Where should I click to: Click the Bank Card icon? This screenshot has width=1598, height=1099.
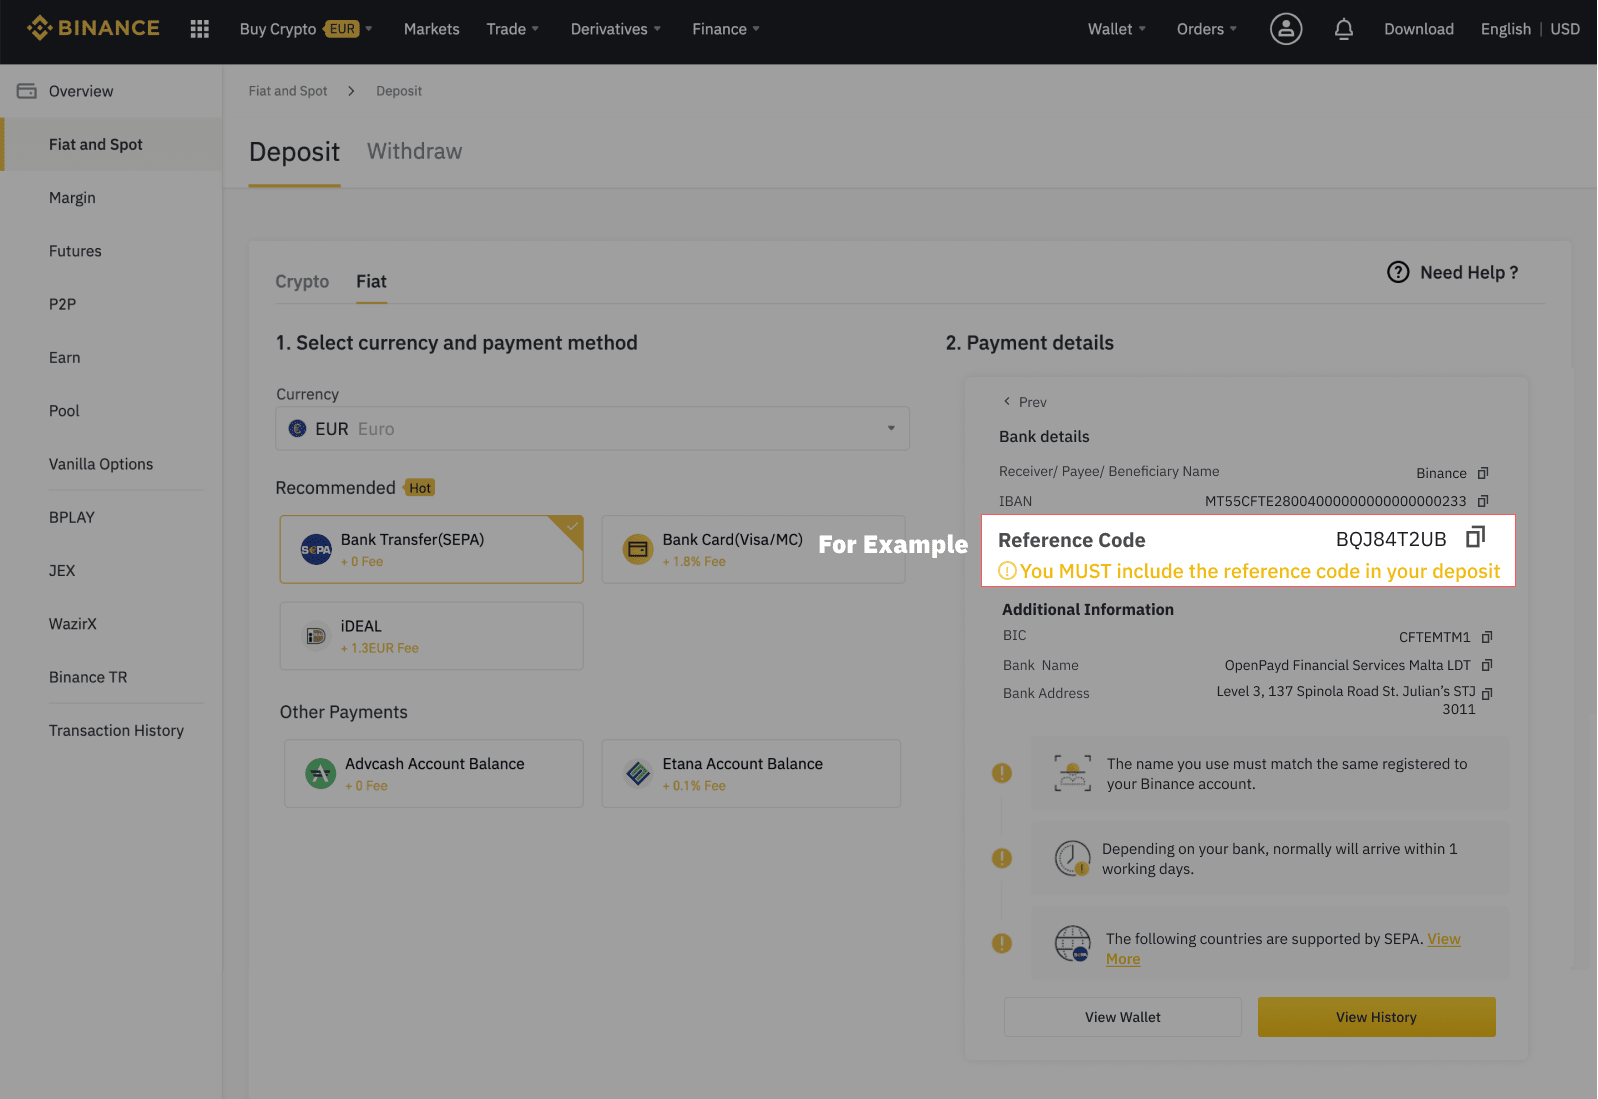point(638,549)
